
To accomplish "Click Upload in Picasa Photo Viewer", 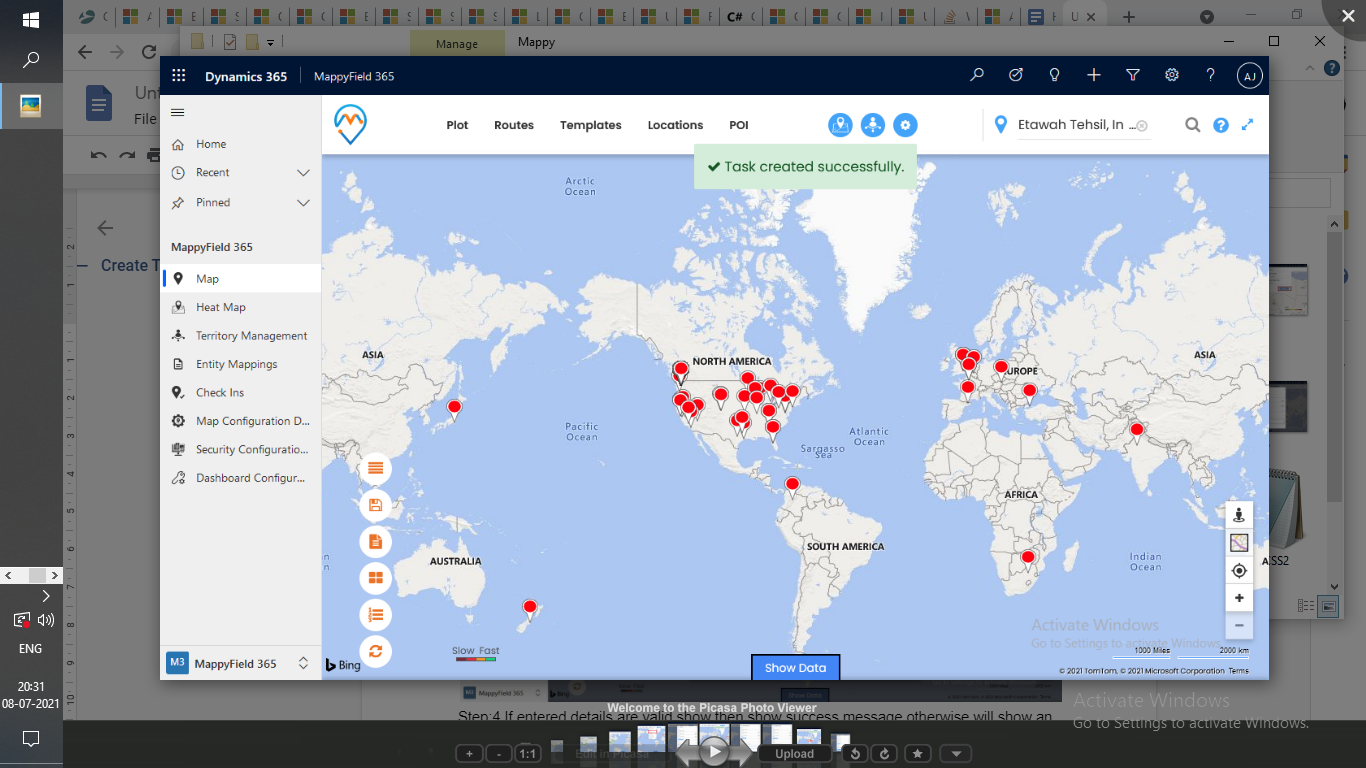I will tap(794, 753).
